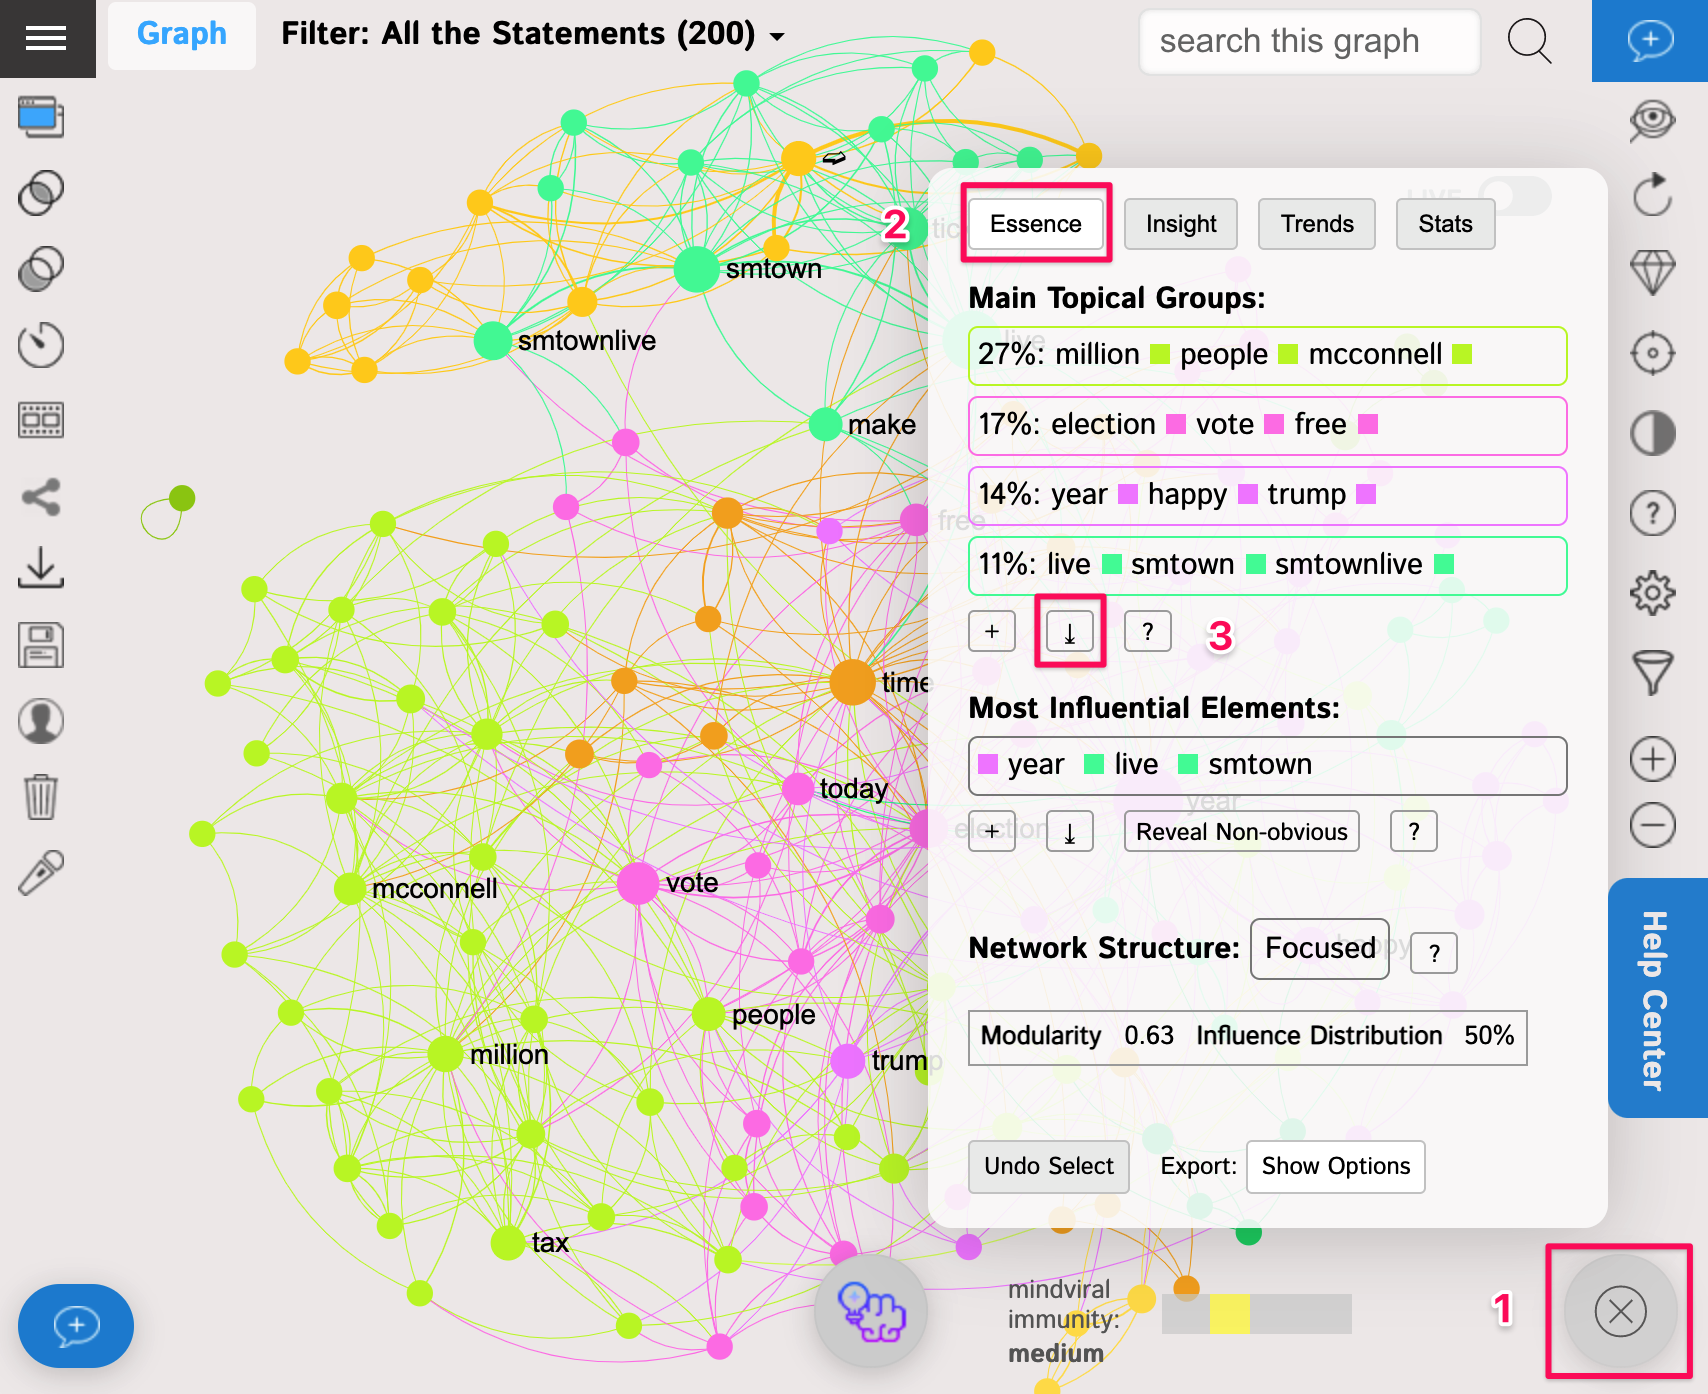This screenshot has height=1394, width=1708.
Task: Share the graph via the share icon
Action: tap(40, 495)
